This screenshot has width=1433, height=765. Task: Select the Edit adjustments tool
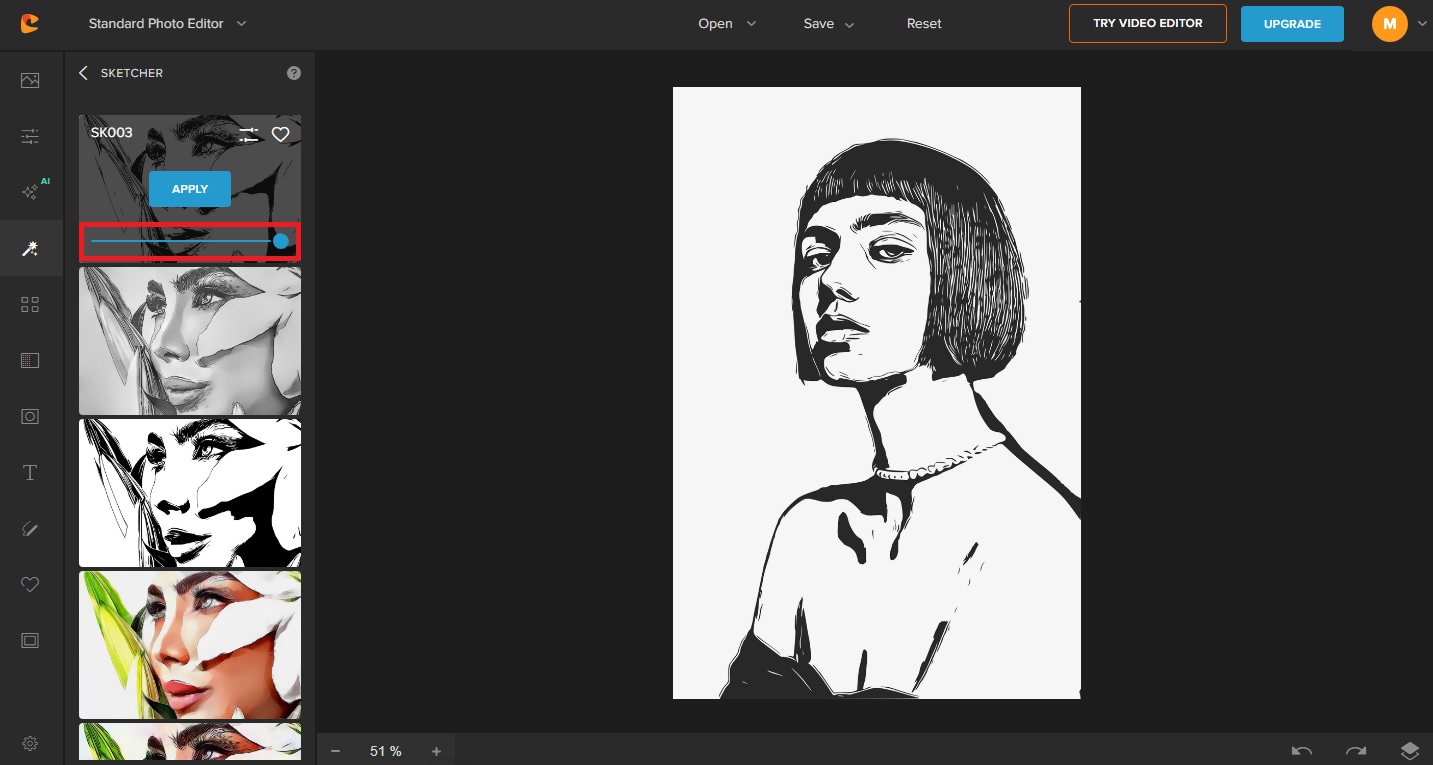[30, 136]
